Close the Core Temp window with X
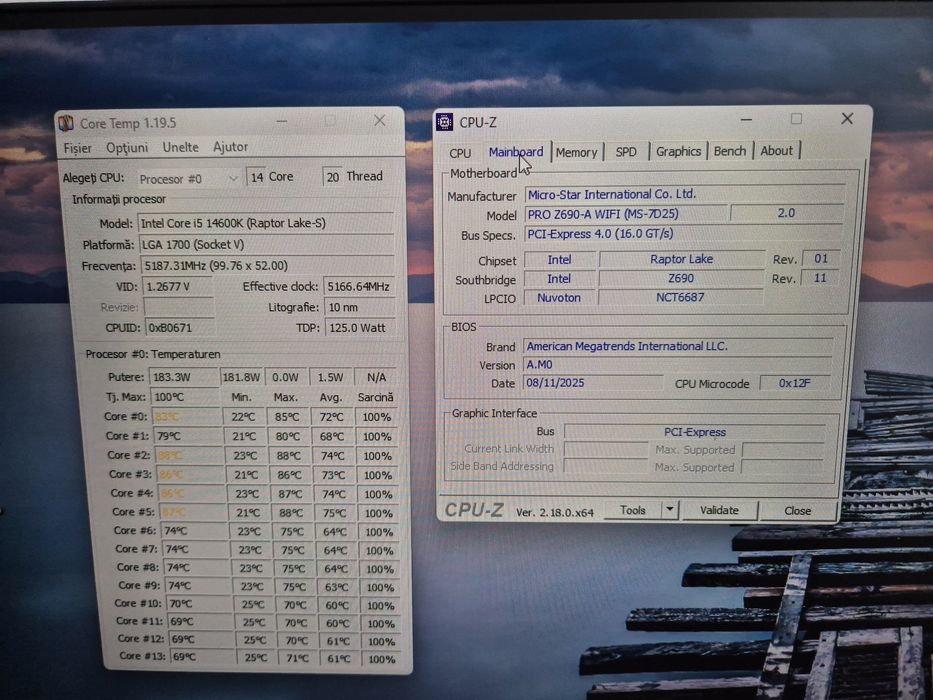933x700 pixels. click(x=380, y=121)
